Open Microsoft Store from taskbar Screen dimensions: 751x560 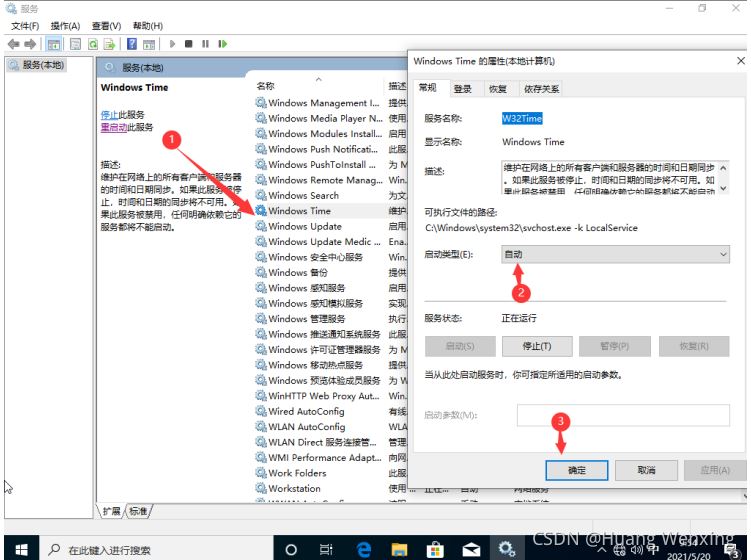tap(435, 549)
